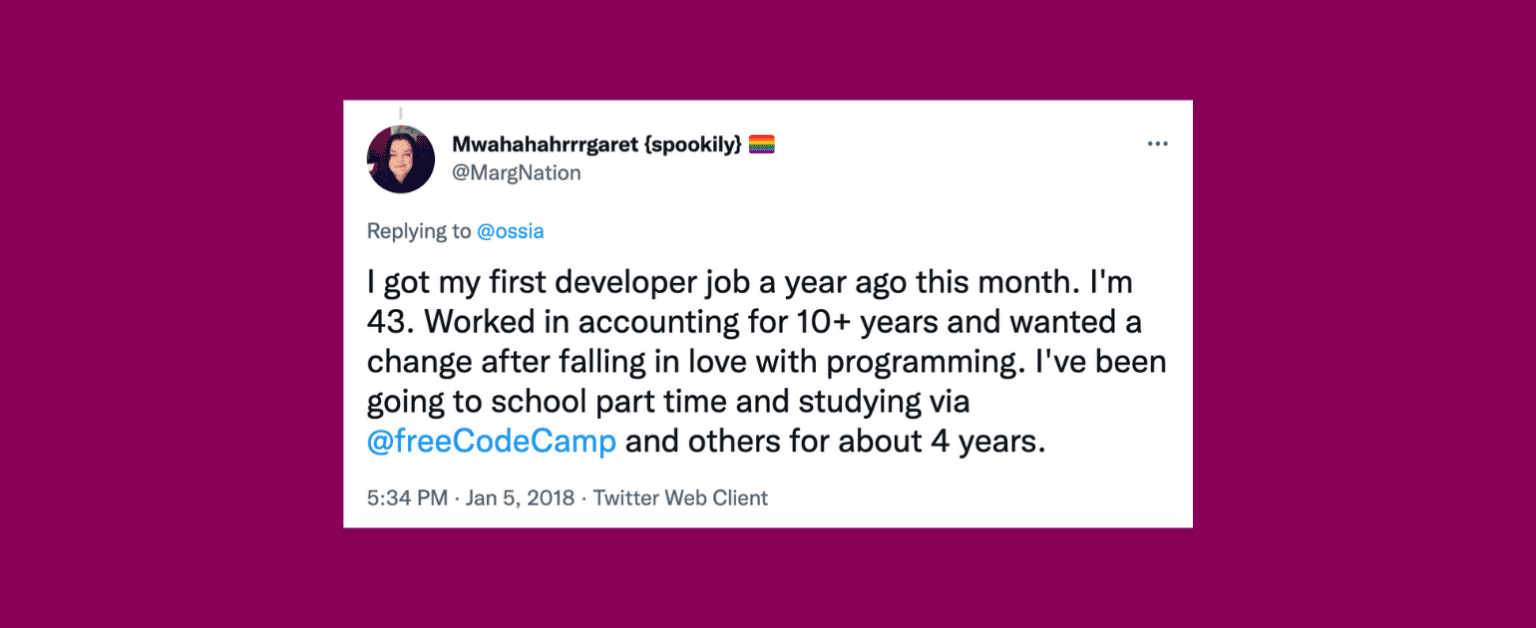Click the magenta background around the tweet
The width and height of the screenshot is (1536, 628).
[150, 314]
